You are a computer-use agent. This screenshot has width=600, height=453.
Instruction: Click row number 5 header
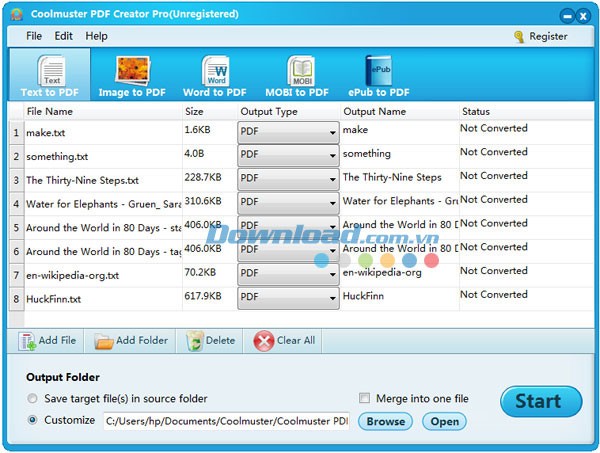[x=16, y=228]
